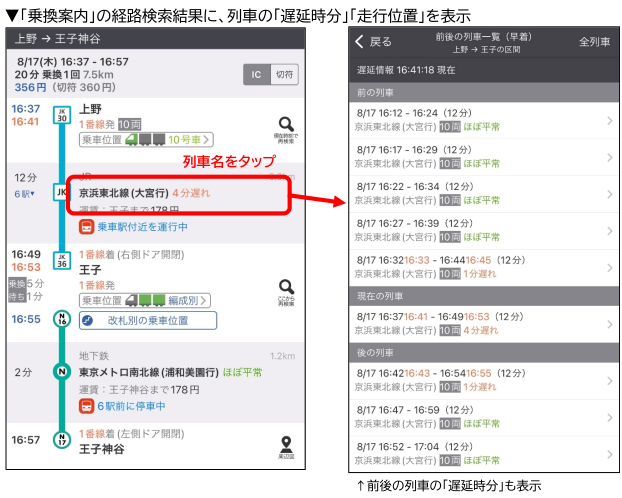This screenshot has height=498, width=622.
Task: Tap the JK36 station badge at 王子
Action: [x=61, y=261]
